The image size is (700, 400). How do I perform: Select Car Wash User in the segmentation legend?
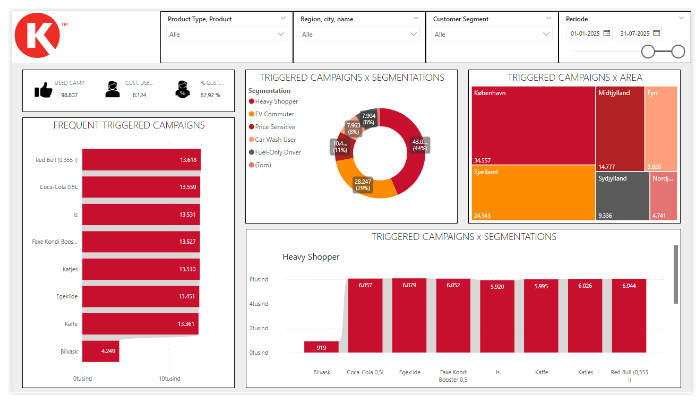point(272,140)
